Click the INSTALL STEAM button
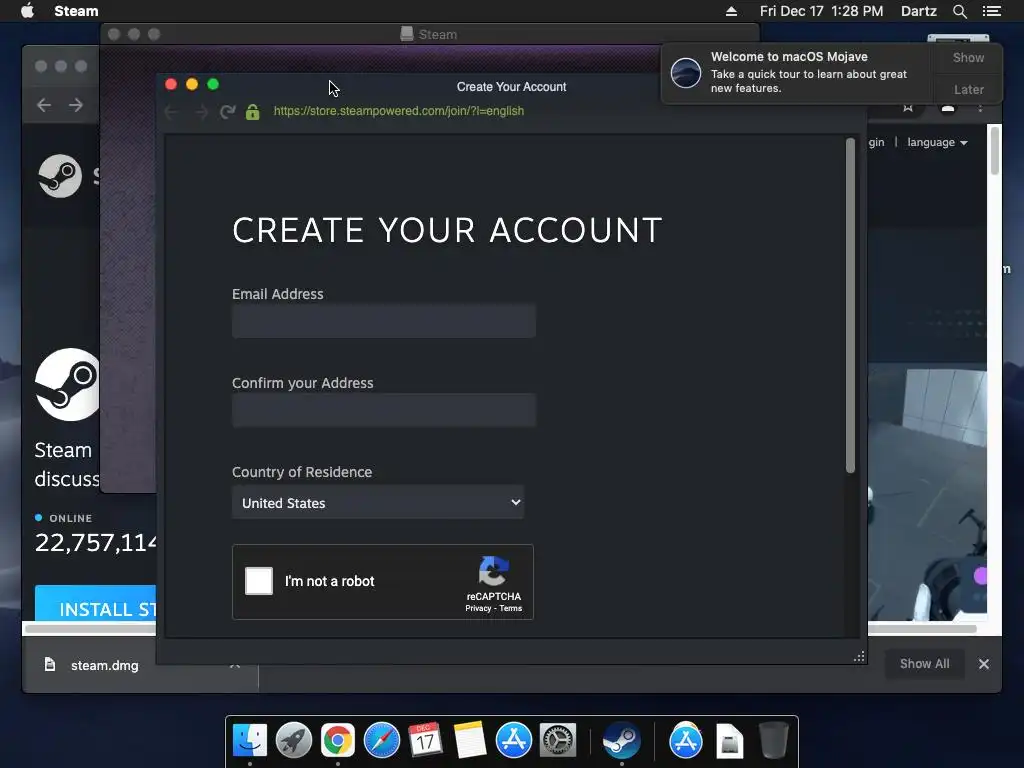 [96, 603]
